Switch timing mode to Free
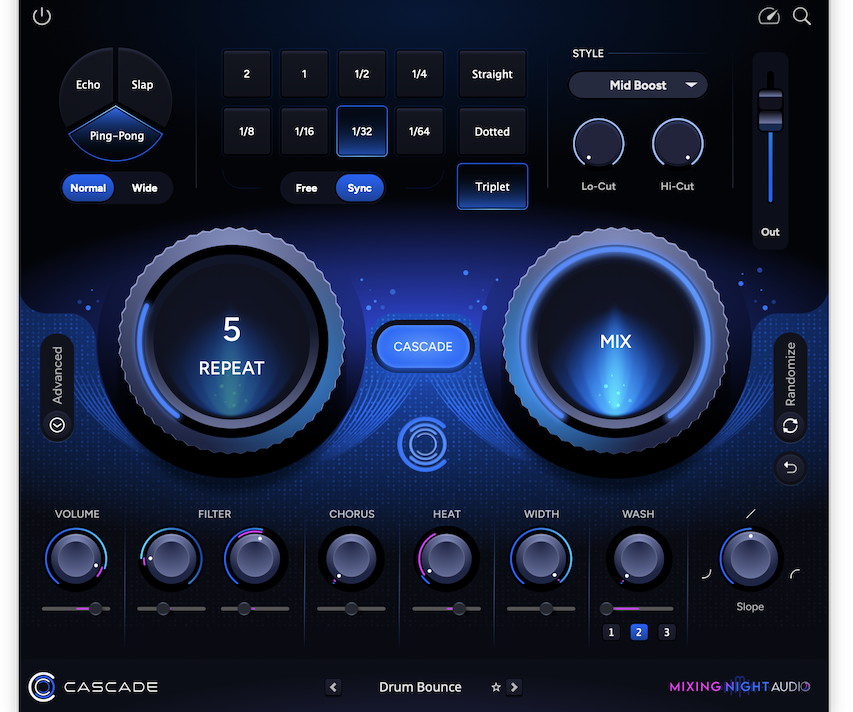Viewport: 853px width, 712px height. coord(306,188)
